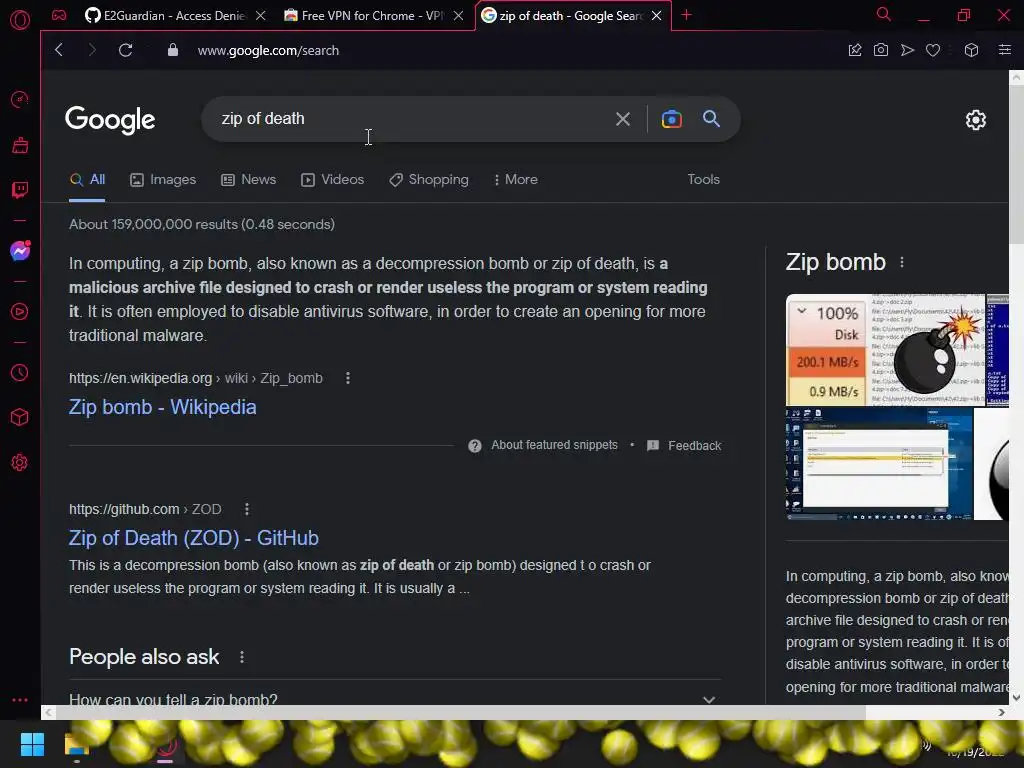This screenshot has height=768, width=1024.
Task: Open Zip bomb - Wikipedia link
Action: (x=163, y=407)
